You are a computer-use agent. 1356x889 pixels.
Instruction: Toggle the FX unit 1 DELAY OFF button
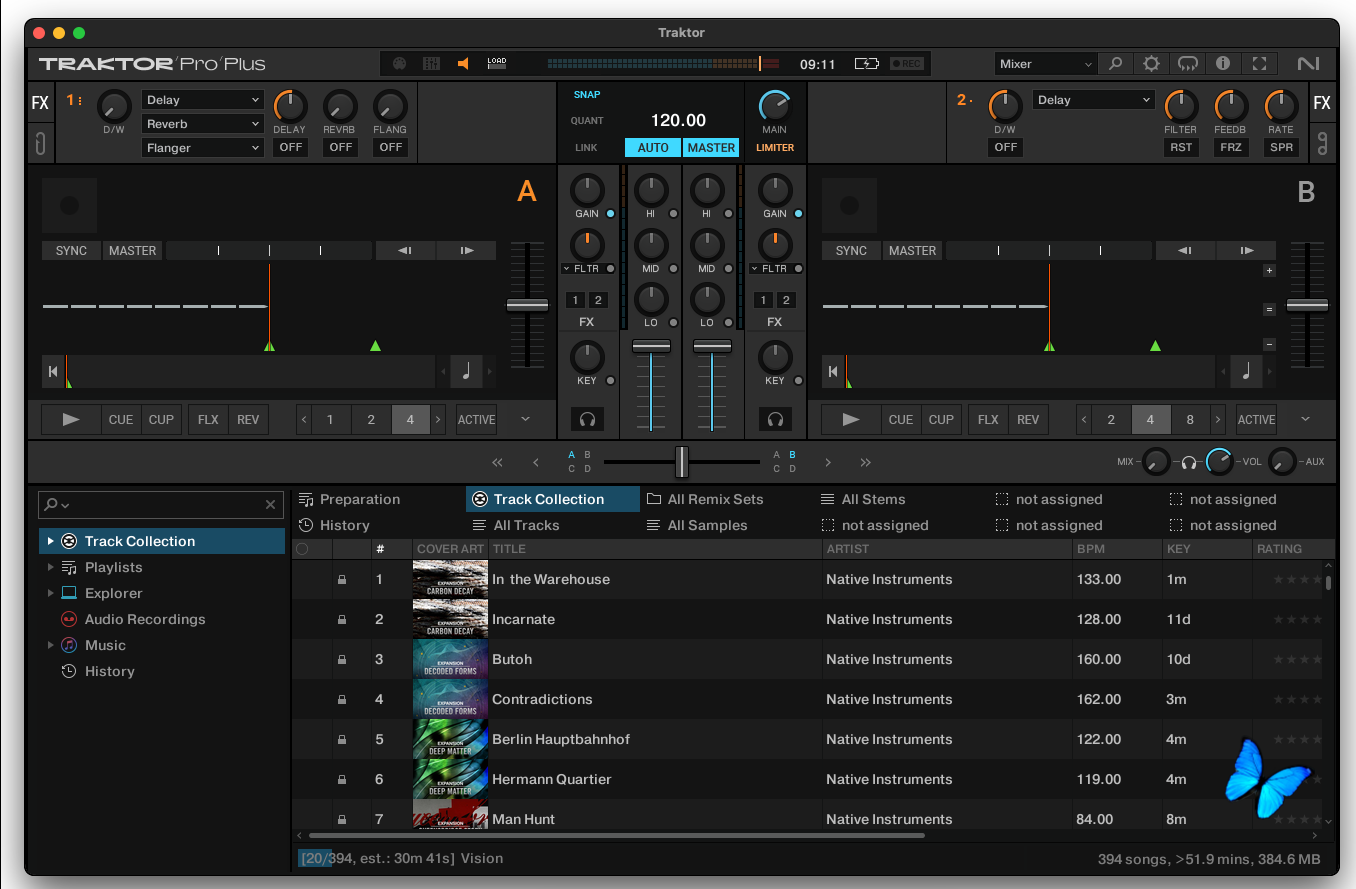(290, 148)
